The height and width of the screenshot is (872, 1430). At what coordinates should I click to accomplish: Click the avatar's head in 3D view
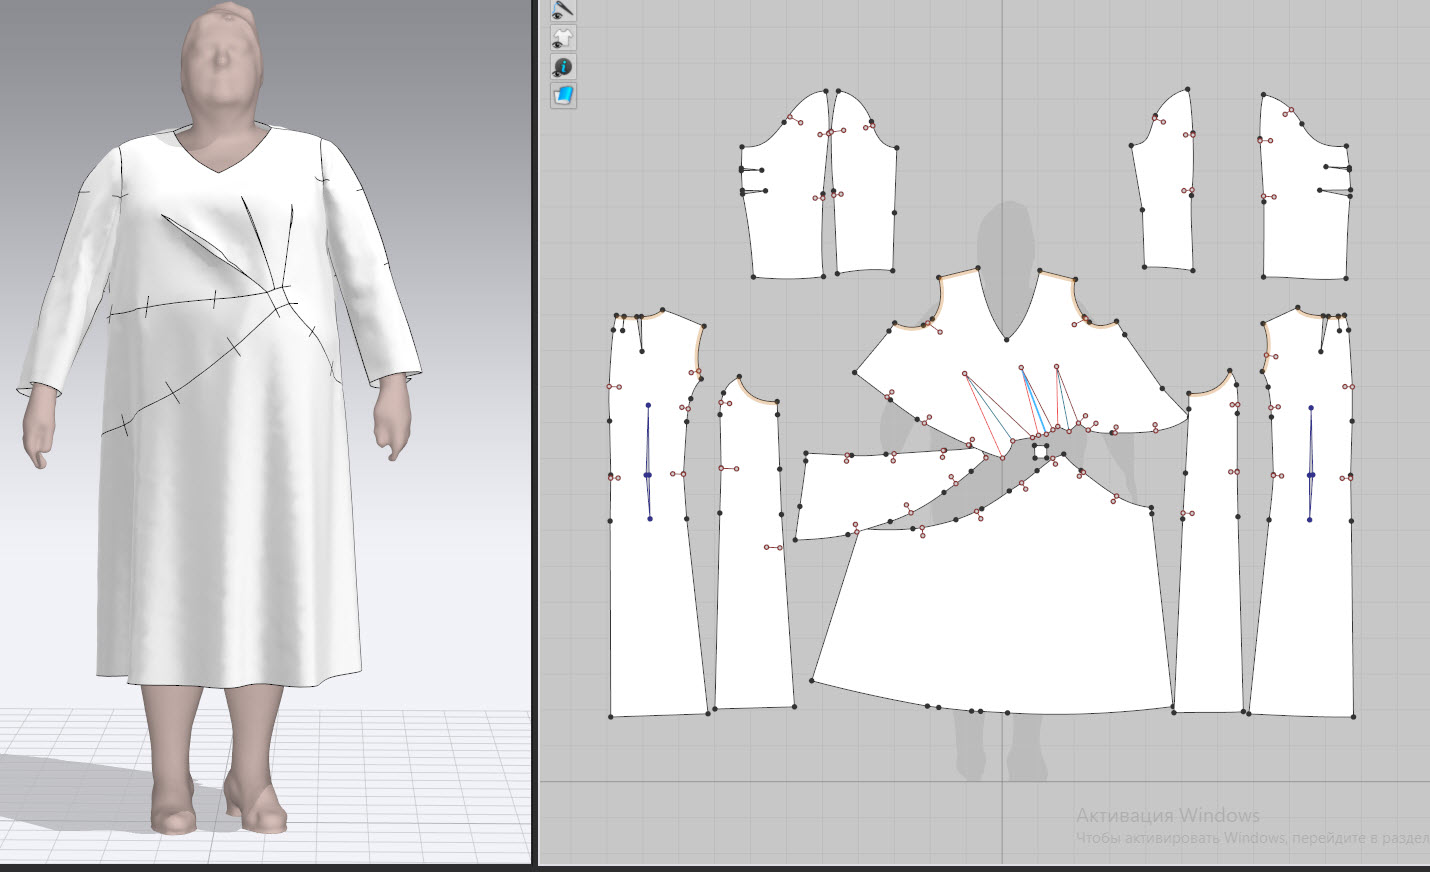pyautogui.click(x=221, y=60)
